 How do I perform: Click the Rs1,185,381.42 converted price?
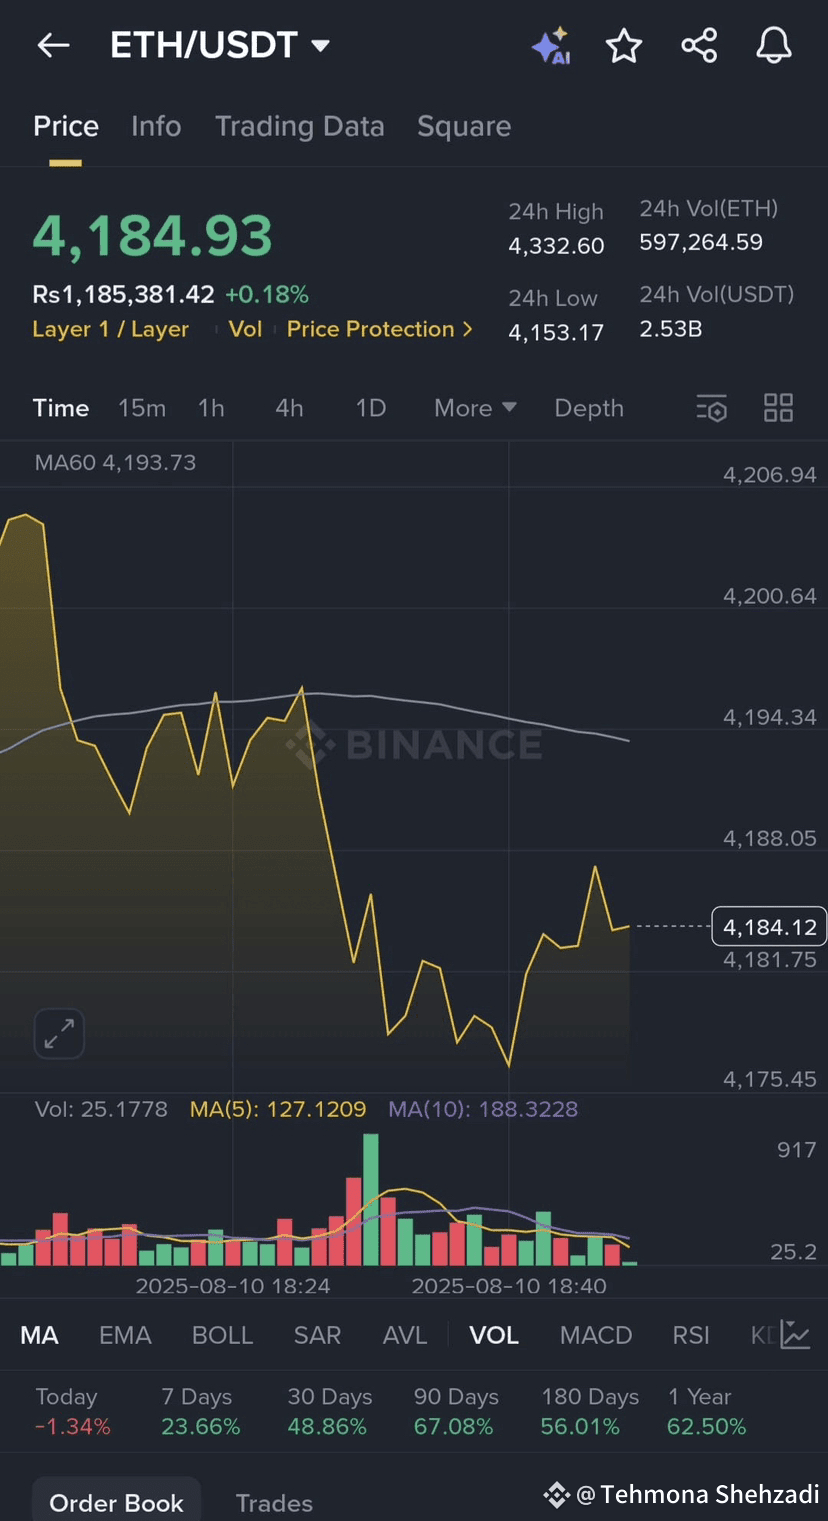coord(124,294)
